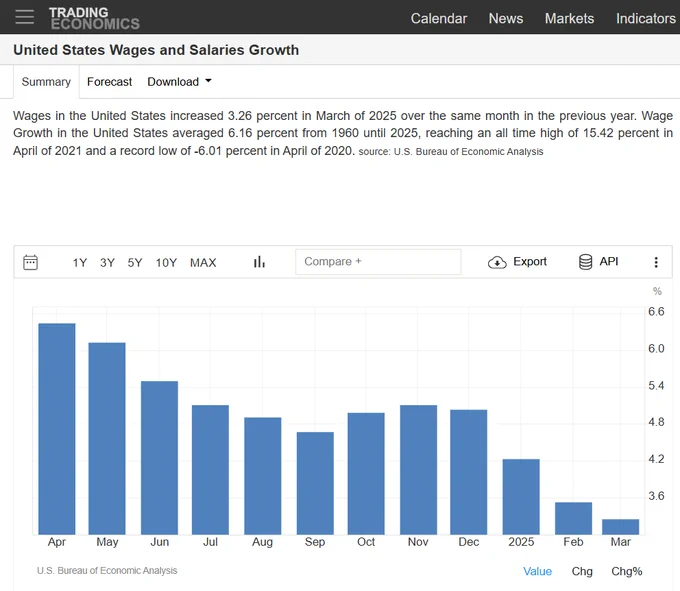
Task: Select the Summary tab
Action: point(46,82)
